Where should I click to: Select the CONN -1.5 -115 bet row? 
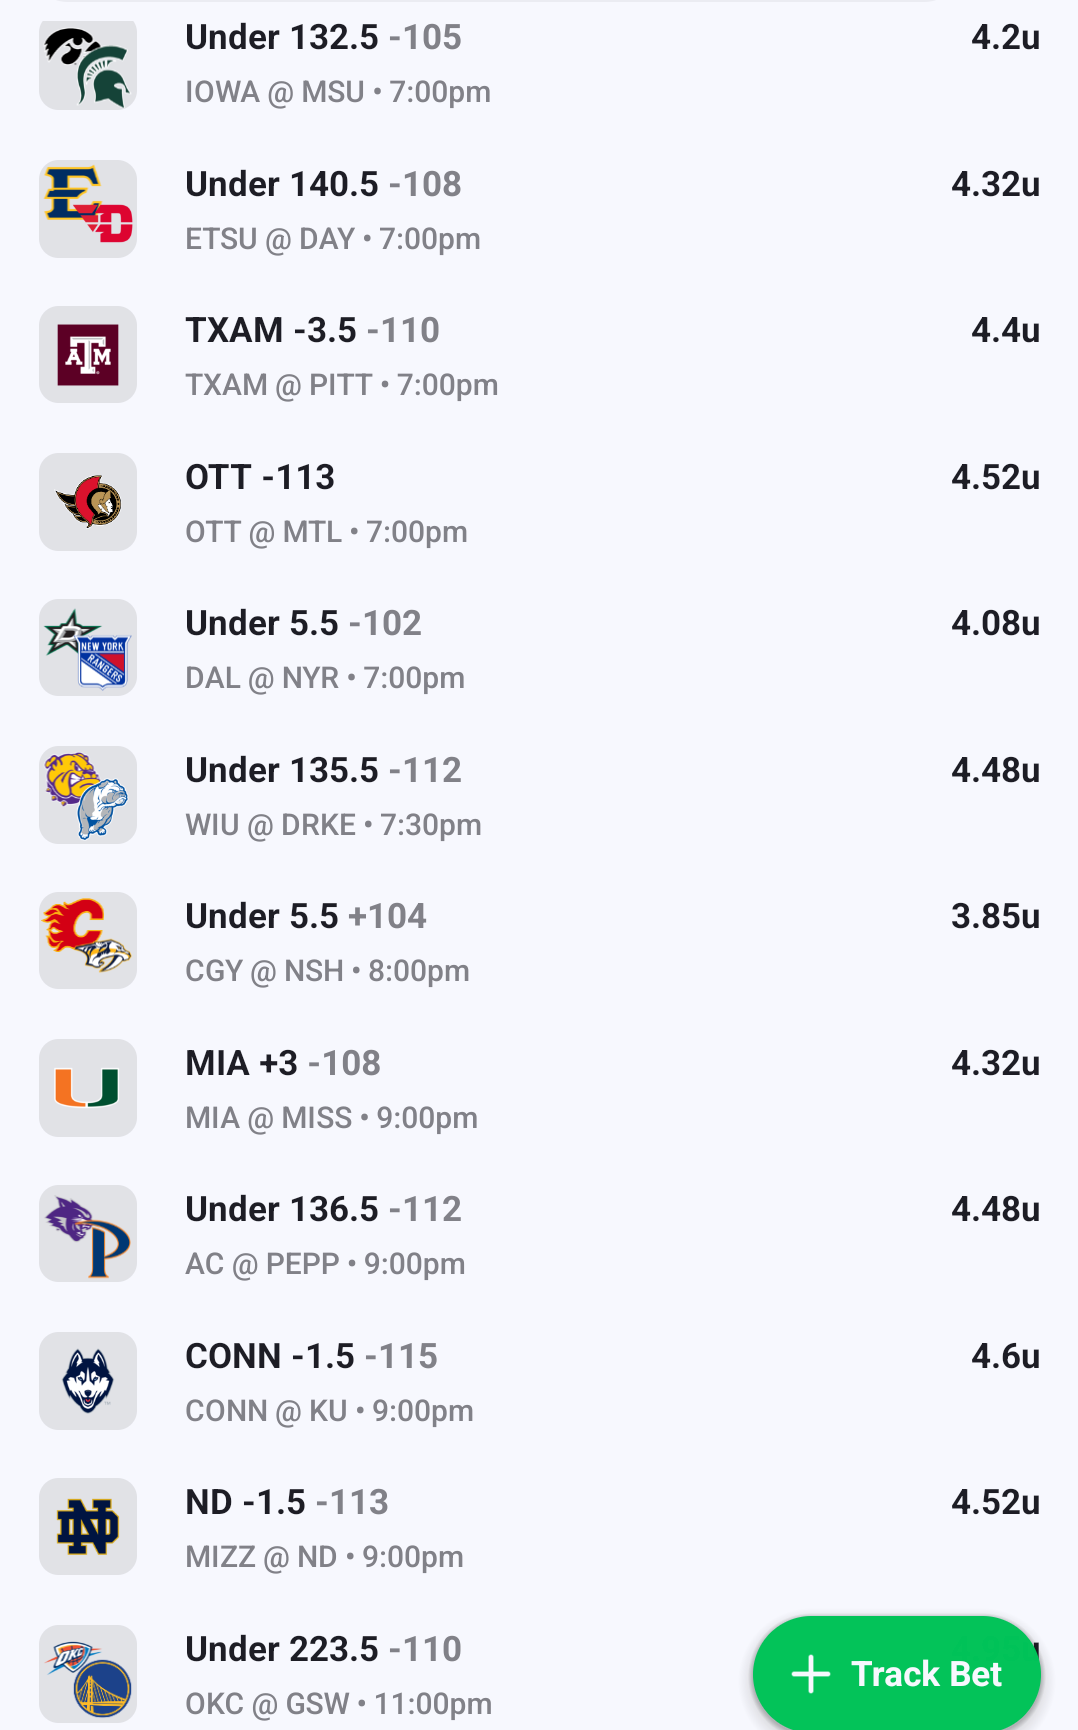point(311,1357)
